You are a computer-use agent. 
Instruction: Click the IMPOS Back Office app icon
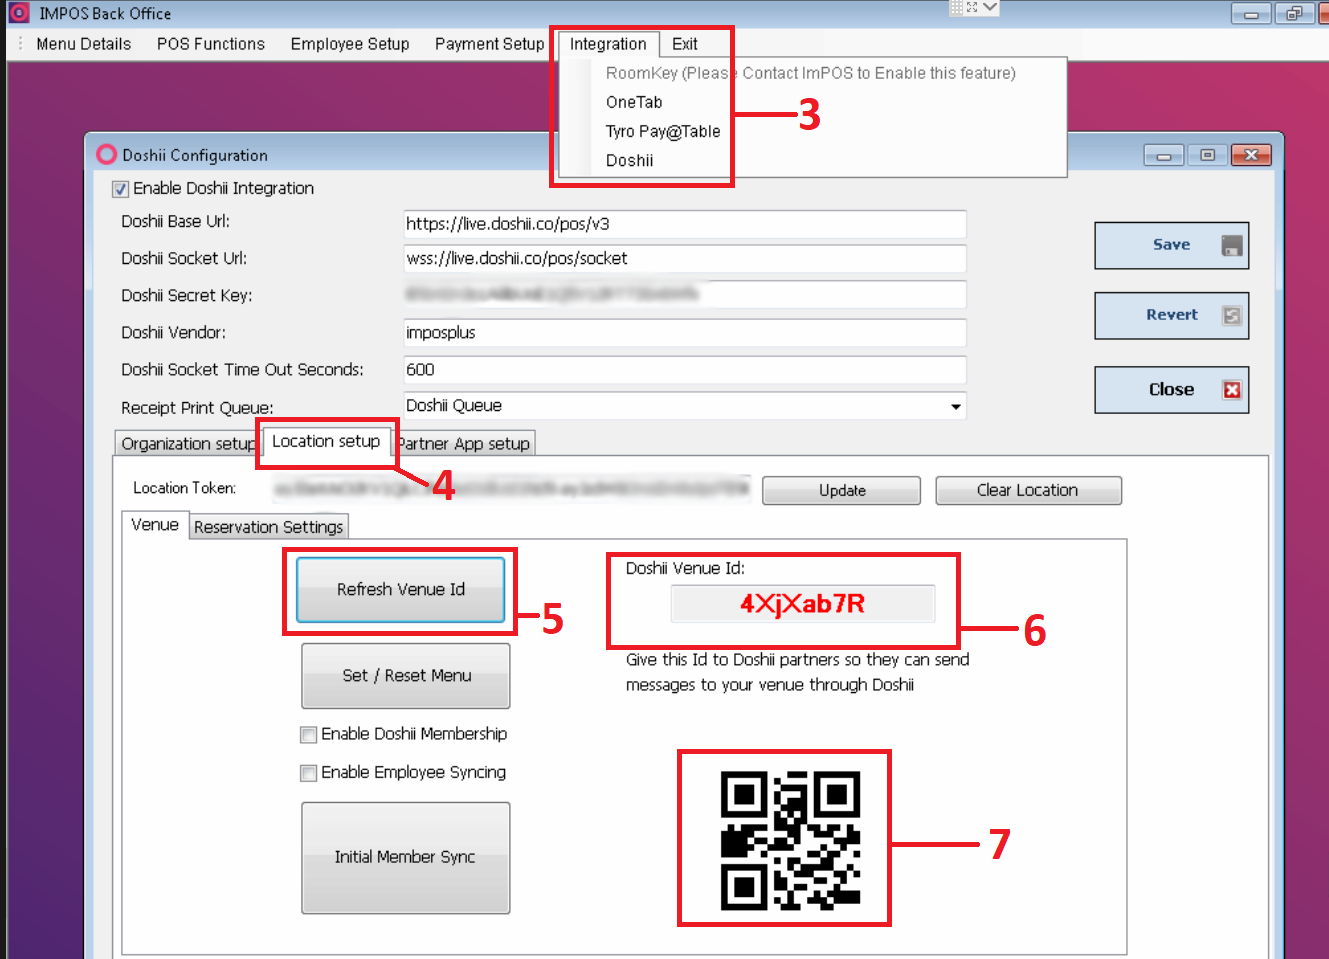[x=19, y=13]
